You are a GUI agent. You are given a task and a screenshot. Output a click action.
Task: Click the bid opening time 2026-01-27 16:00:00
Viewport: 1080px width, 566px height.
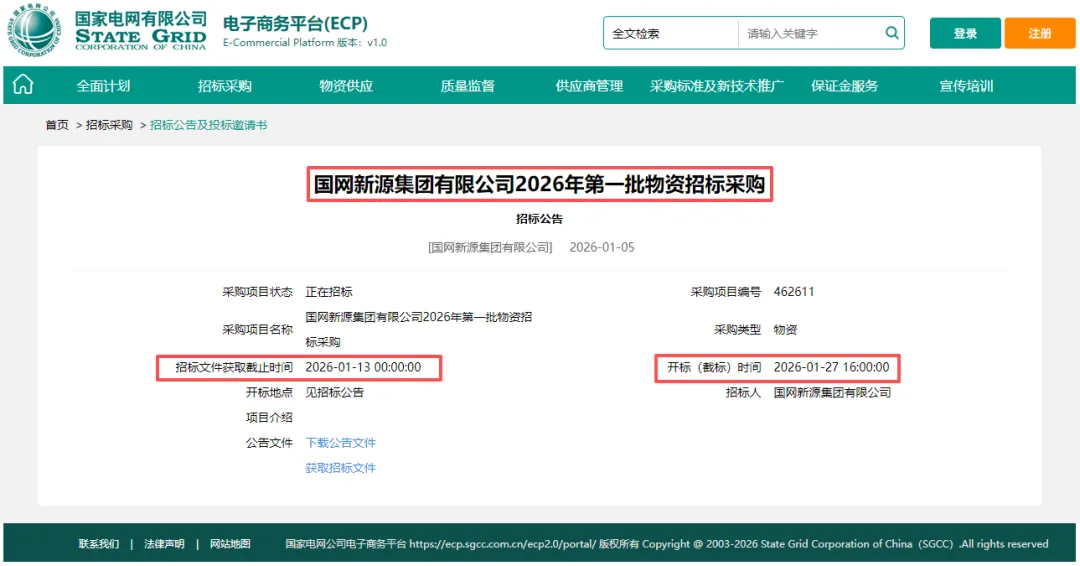[831, 368]
